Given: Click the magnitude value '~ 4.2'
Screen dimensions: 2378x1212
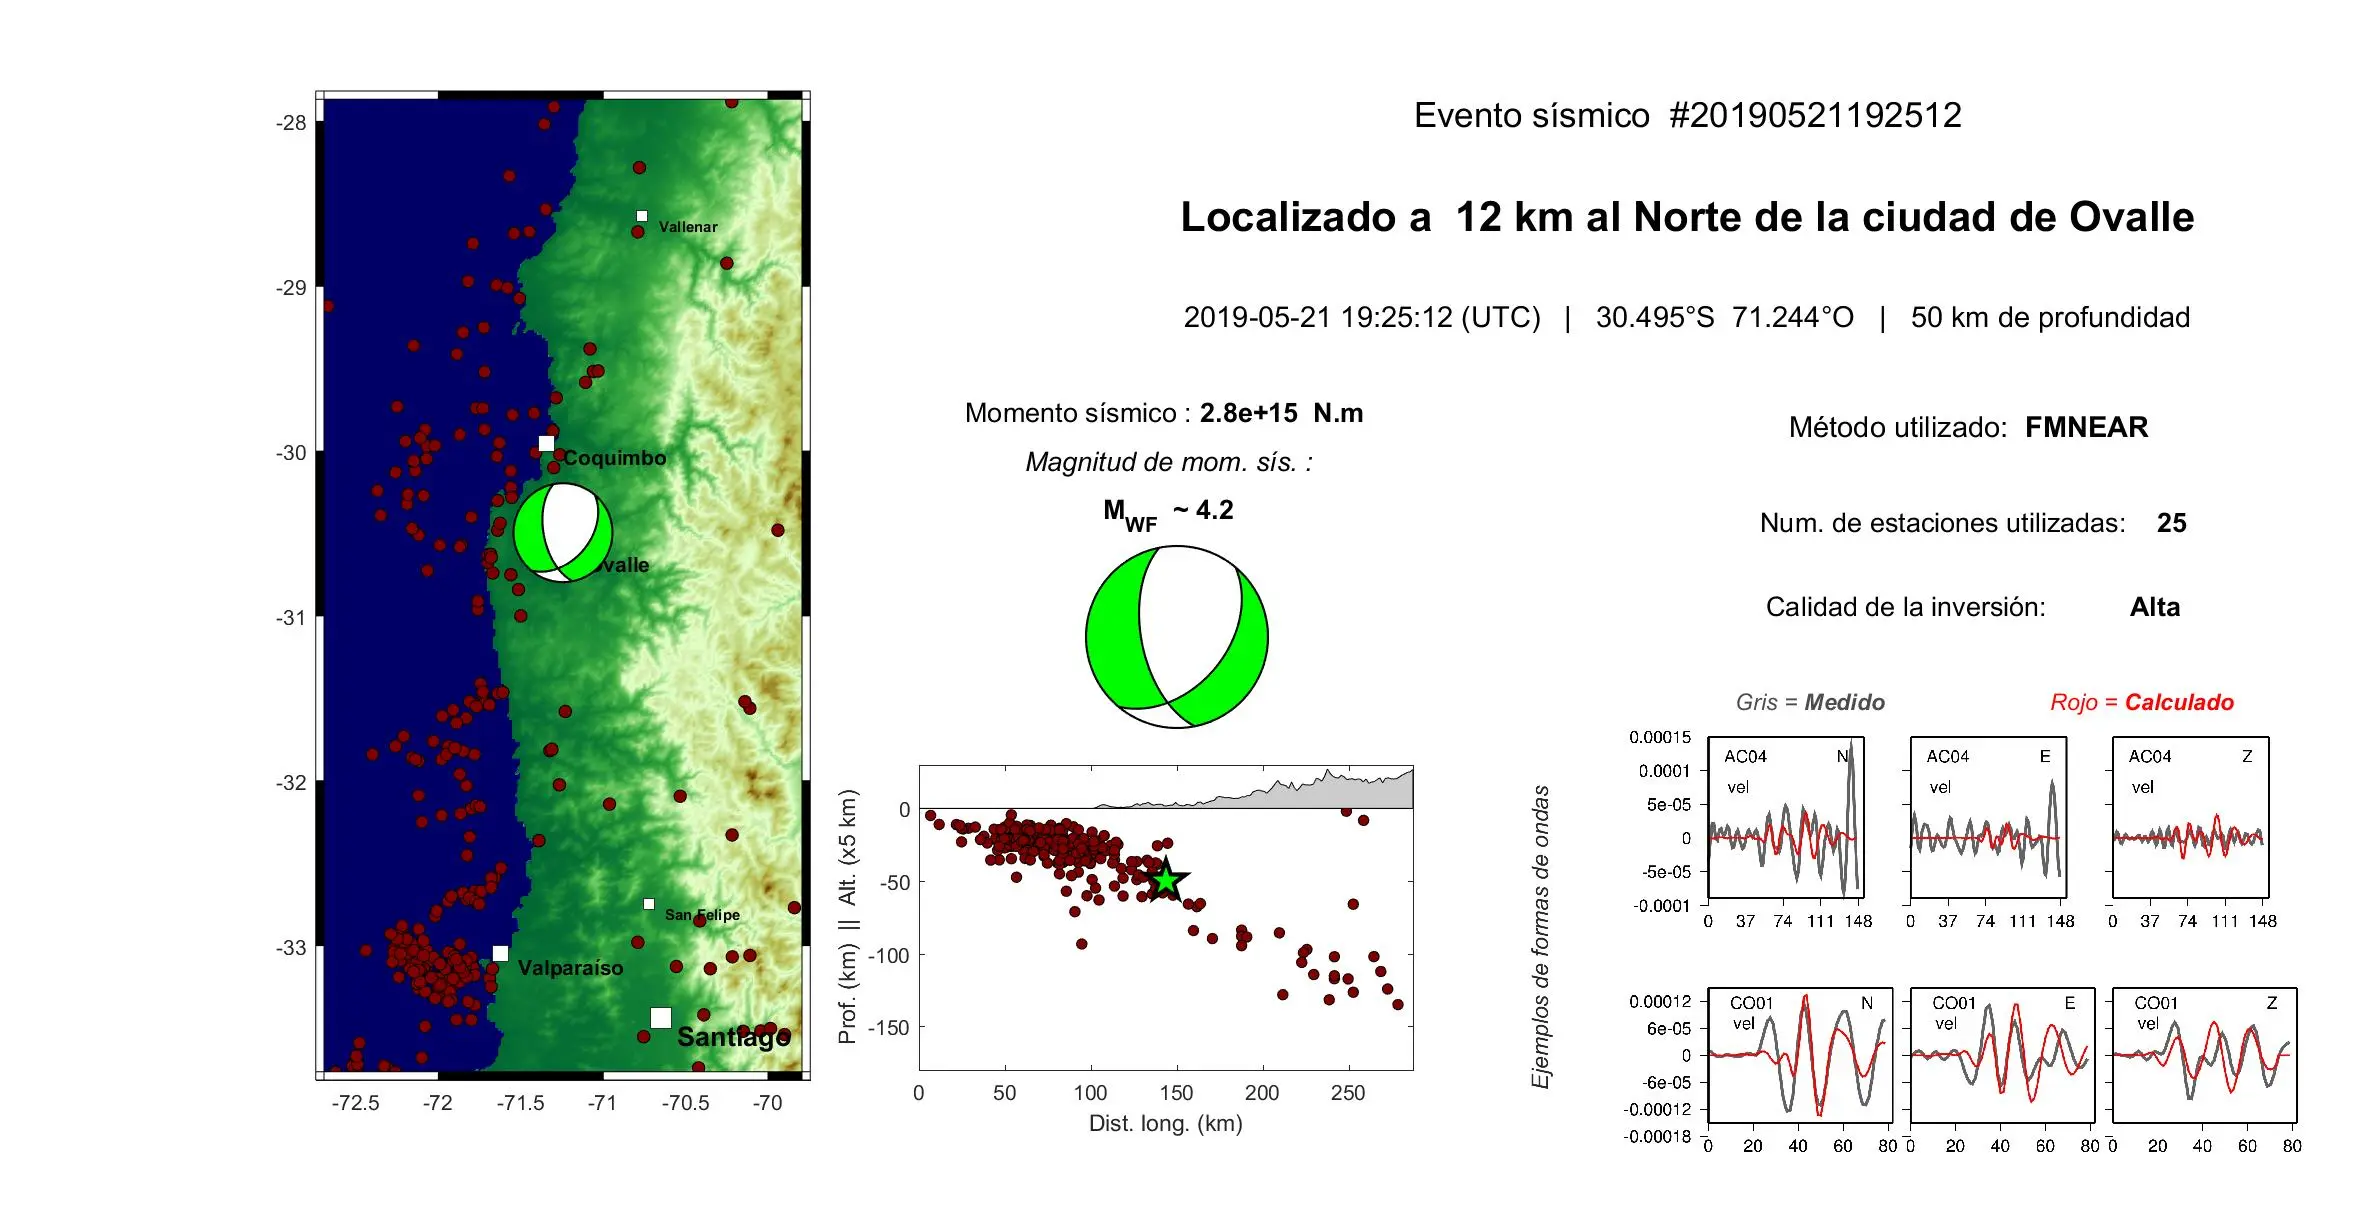Looking at the screenshot, I should tap(1203, 510).
